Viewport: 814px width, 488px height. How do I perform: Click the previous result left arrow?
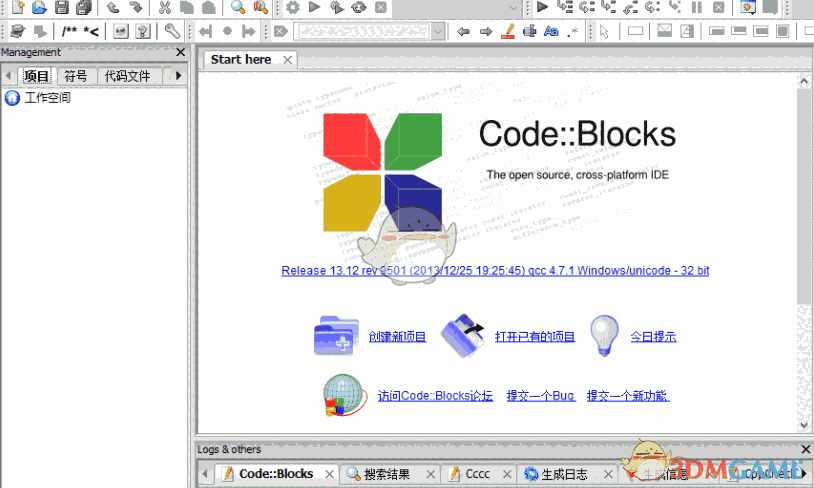463,32
